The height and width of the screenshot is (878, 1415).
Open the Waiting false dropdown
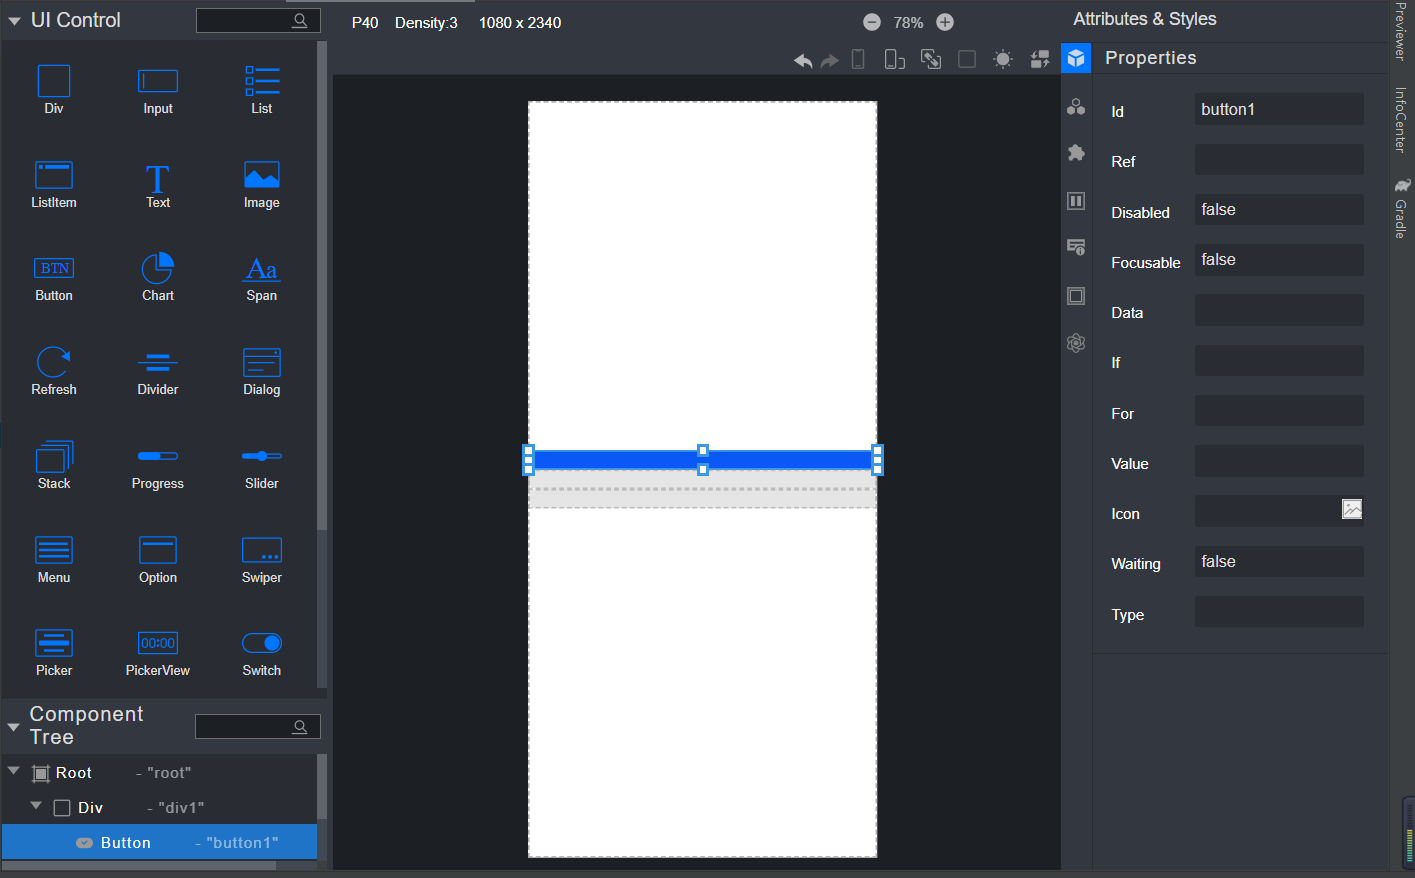[x=1279, y=561]
